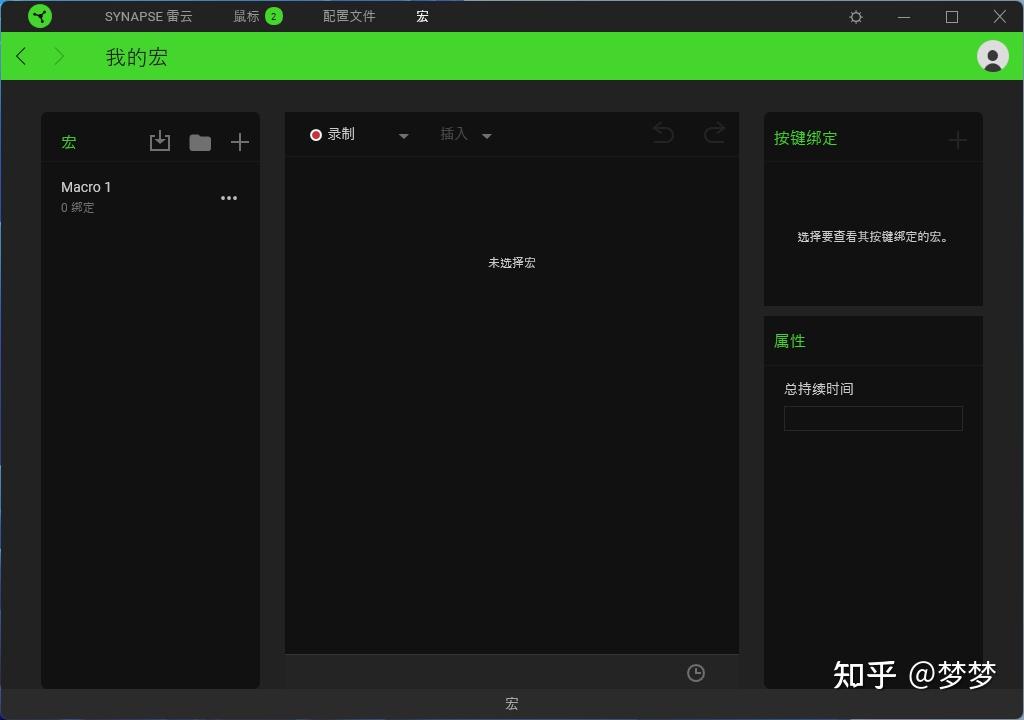Screen dimensions: 1024x720
Task: Open the delay clock icon
Action: (696, 672)
